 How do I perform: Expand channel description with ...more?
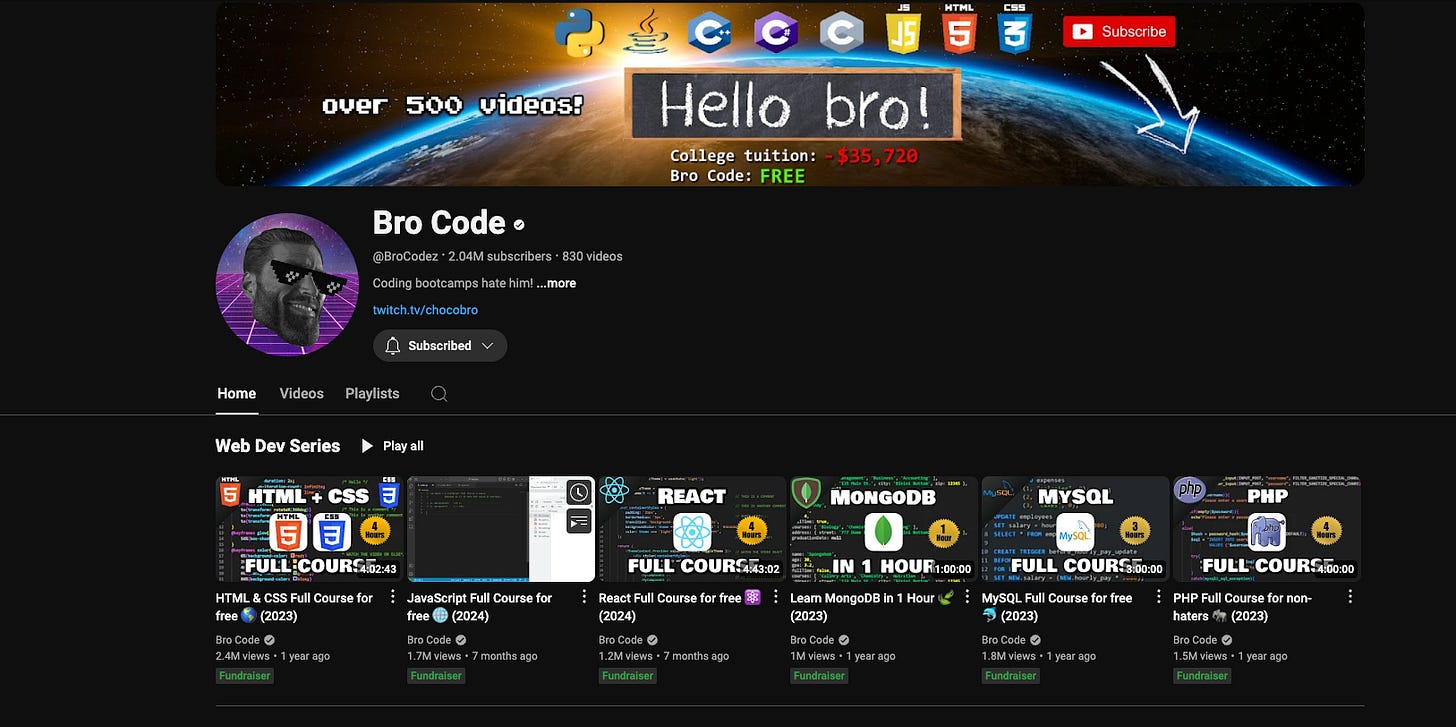point(556,283)
